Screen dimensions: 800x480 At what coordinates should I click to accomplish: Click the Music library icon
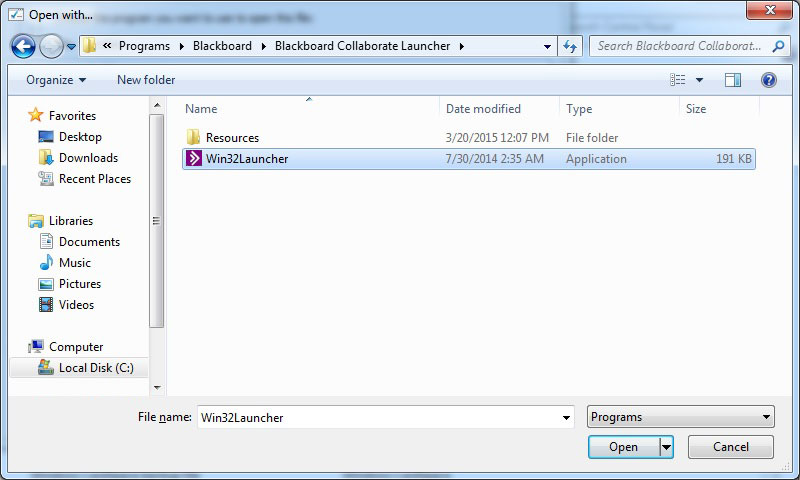(46, 263)
